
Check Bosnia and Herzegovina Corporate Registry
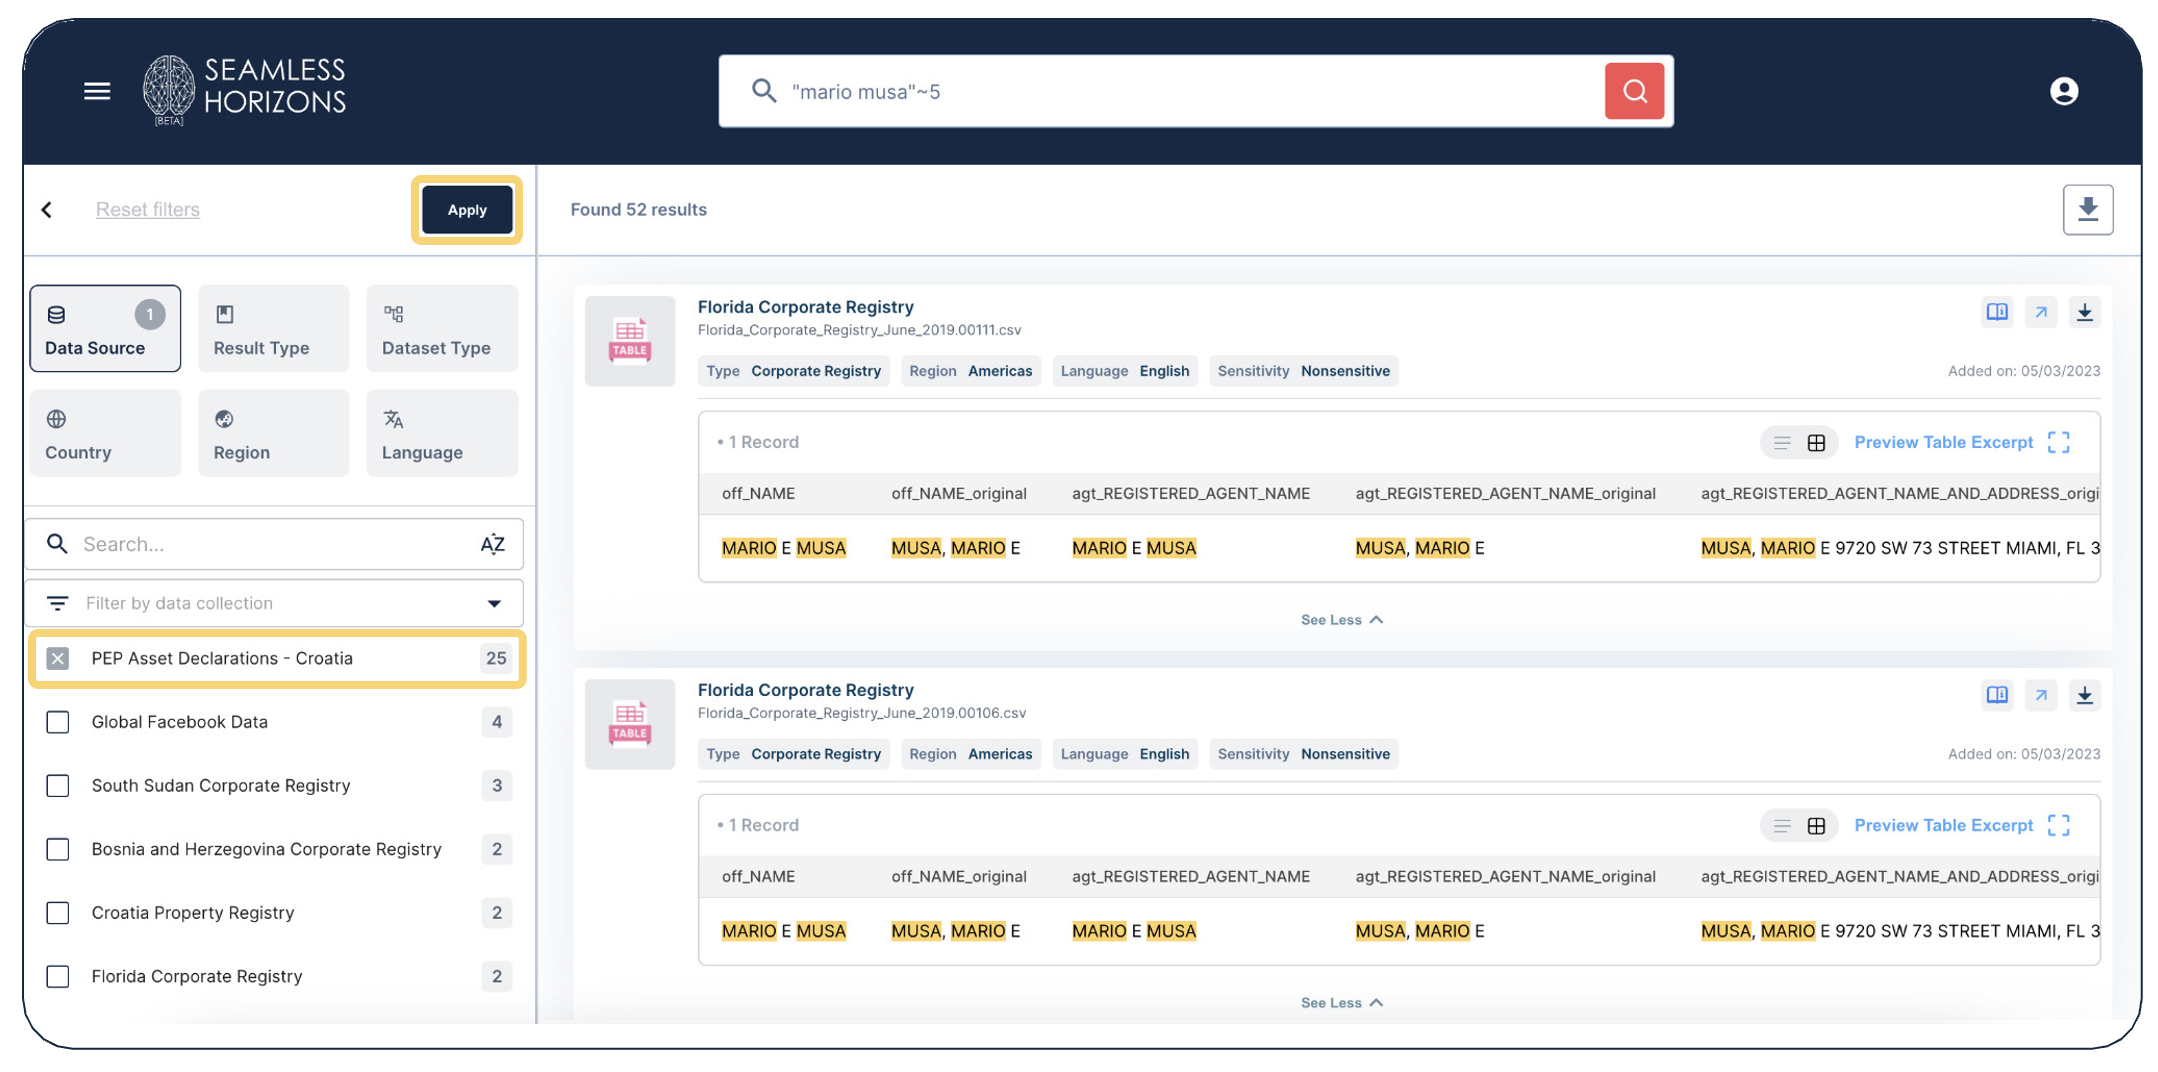point(58,849)
